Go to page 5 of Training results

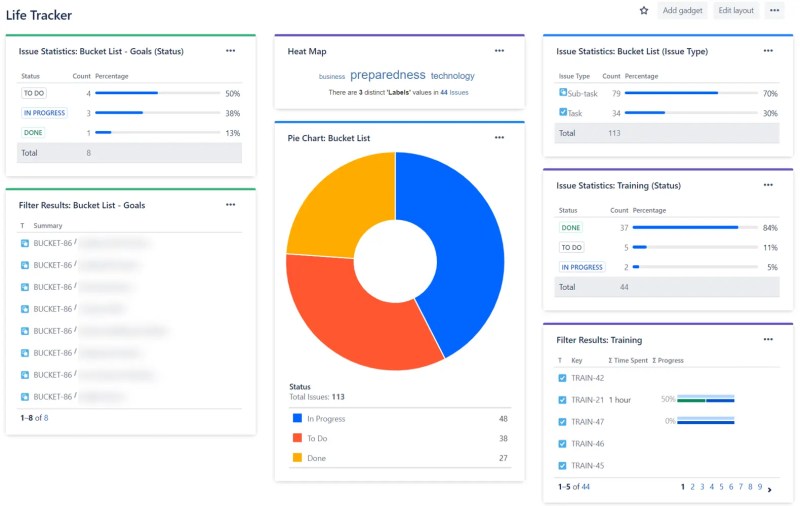(721, 487)
